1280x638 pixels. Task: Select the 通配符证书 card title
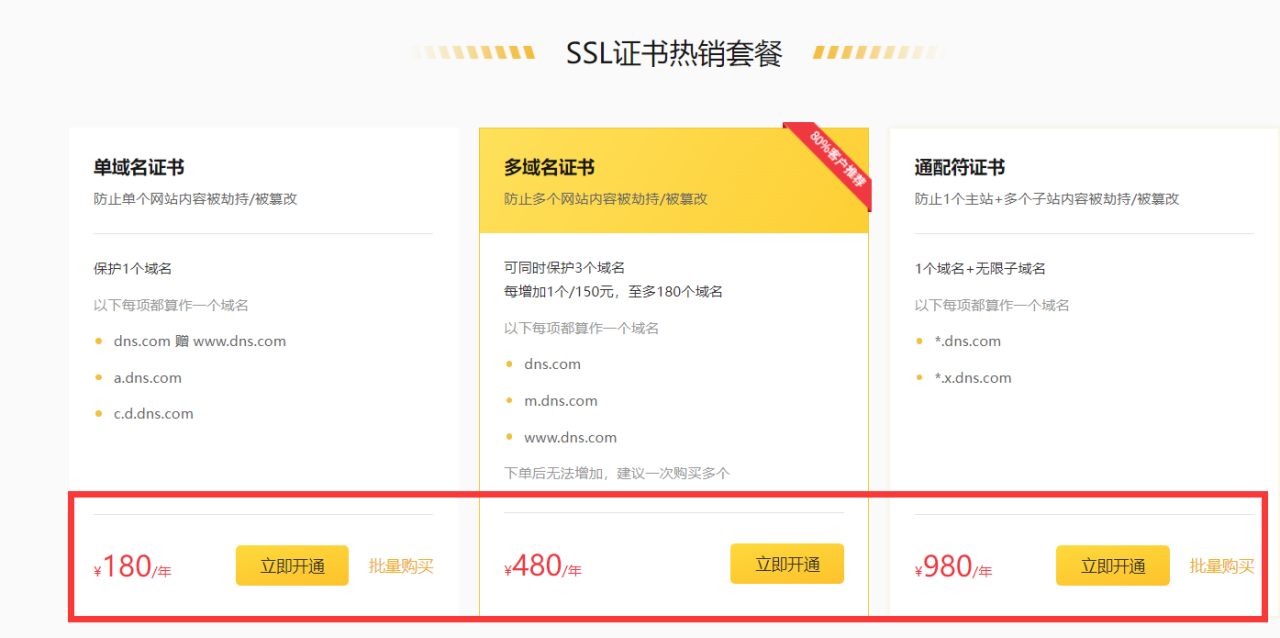(960, 168)
